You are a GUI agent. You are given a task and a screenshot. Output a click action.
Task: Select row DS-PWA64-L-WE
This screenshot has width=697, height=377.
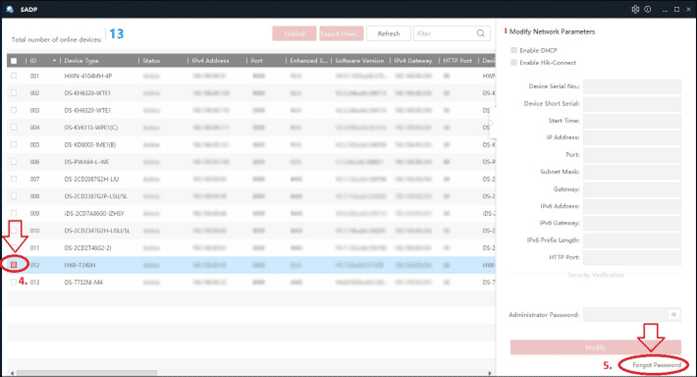tap(251, 162)
